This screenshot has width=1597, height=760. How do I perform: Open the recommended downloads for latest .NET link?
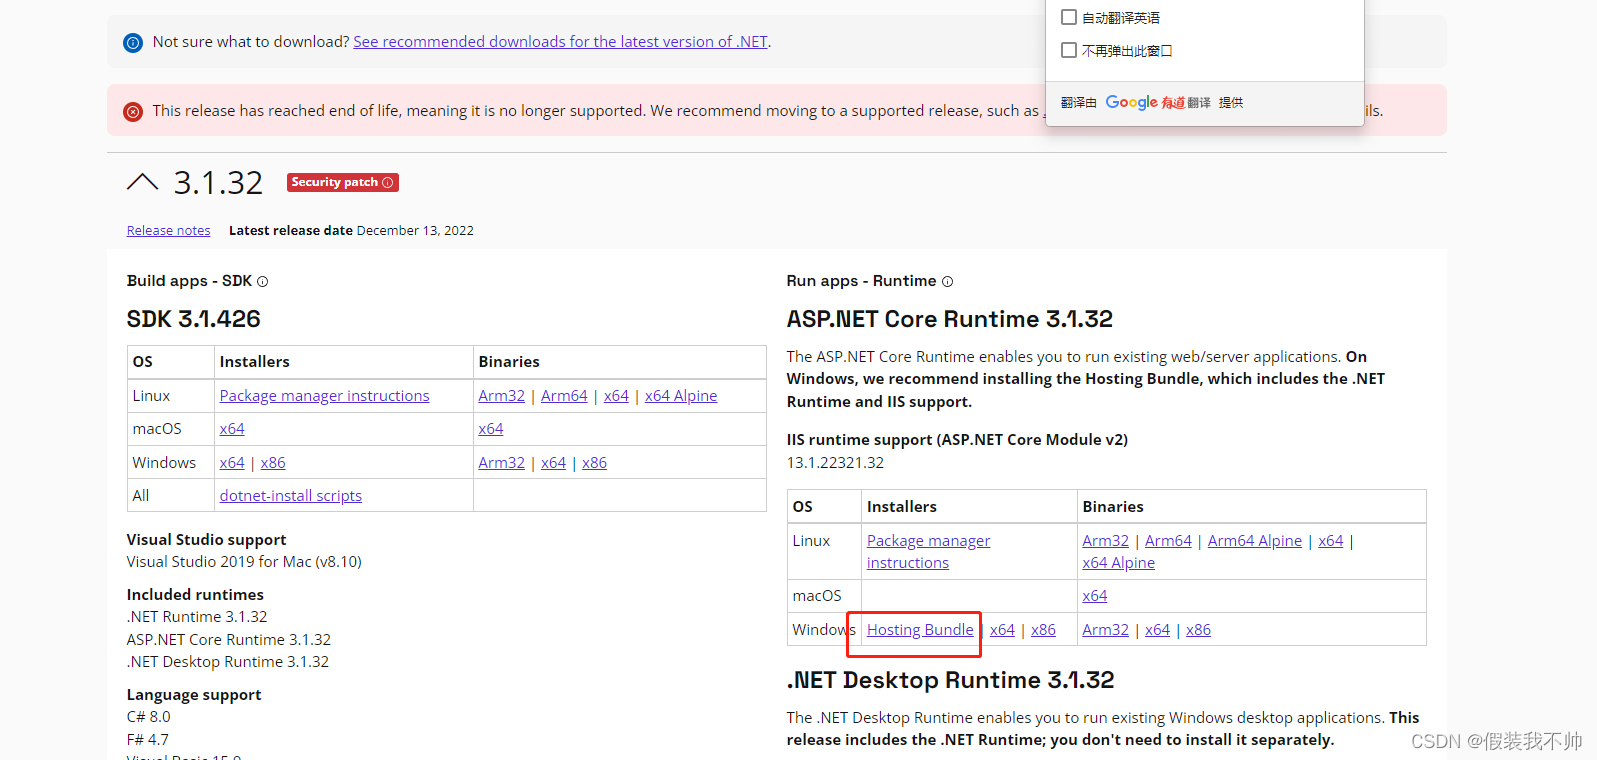[x=560, y=42]
